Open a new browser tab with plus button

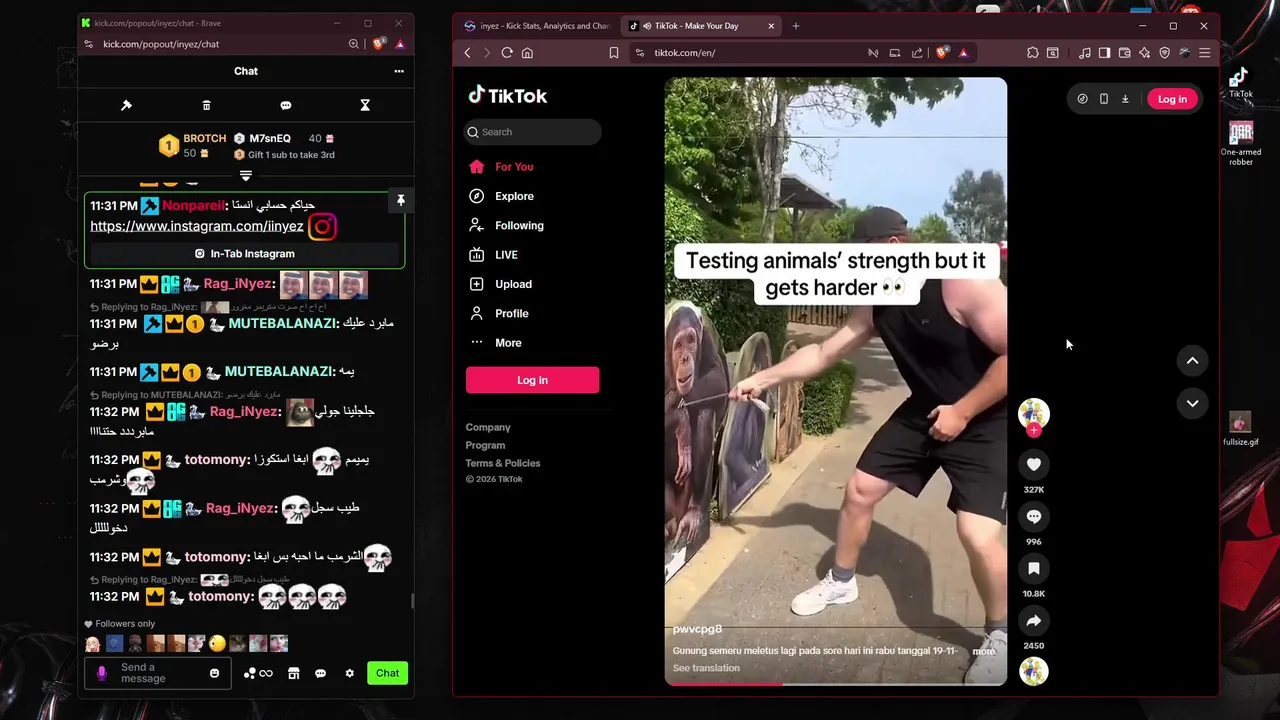pyautogui.click(x=796, y=26)
